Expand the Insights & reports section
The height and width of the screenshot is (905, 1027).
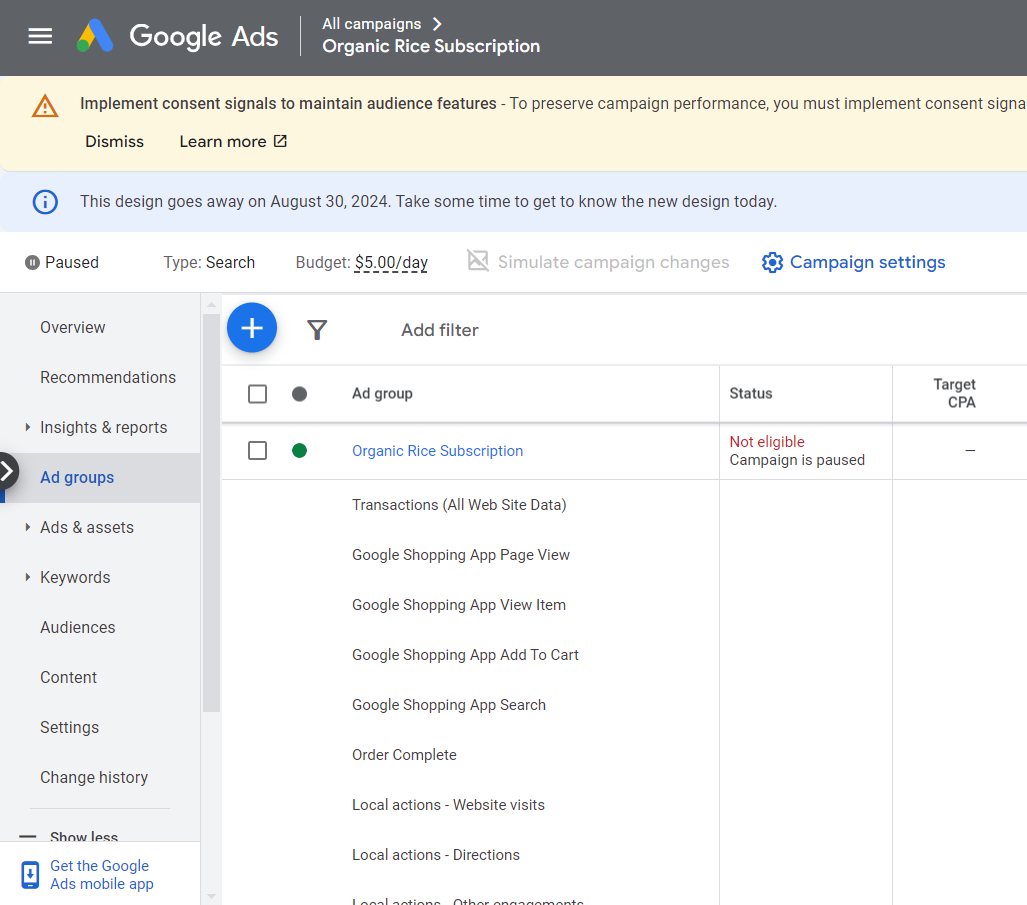(x=28, y=427)
